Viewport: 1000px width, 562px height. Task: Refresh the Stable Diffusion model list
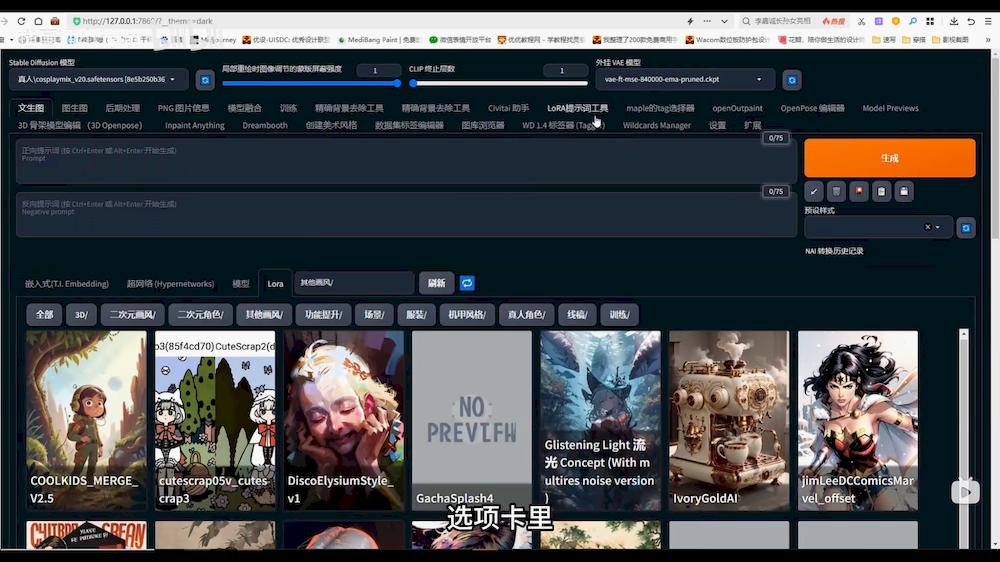(205, 80)
